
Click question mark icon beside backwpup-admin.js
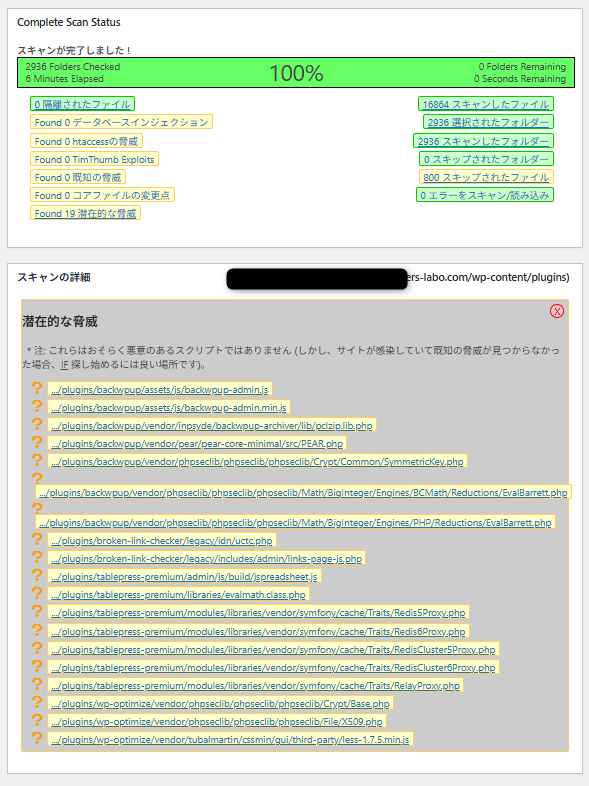pos(37,388)
